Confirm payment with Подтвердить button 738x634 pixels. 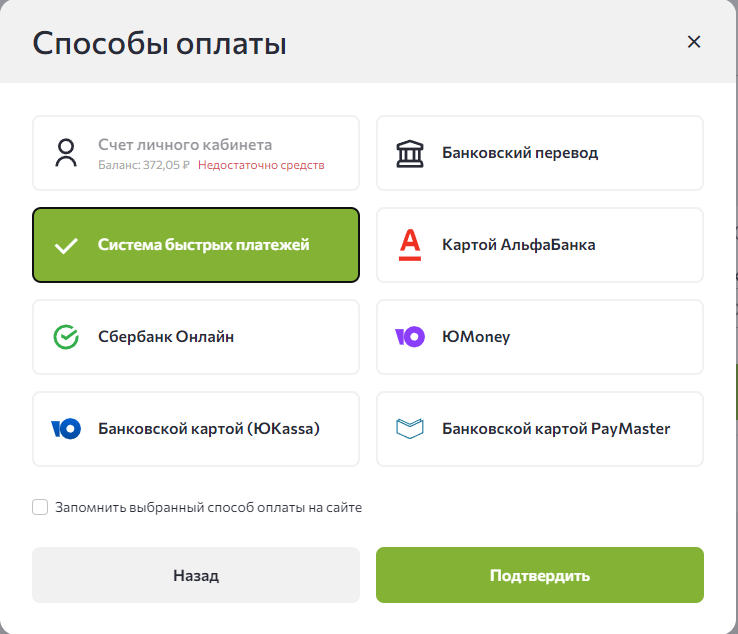coord(540,575)
